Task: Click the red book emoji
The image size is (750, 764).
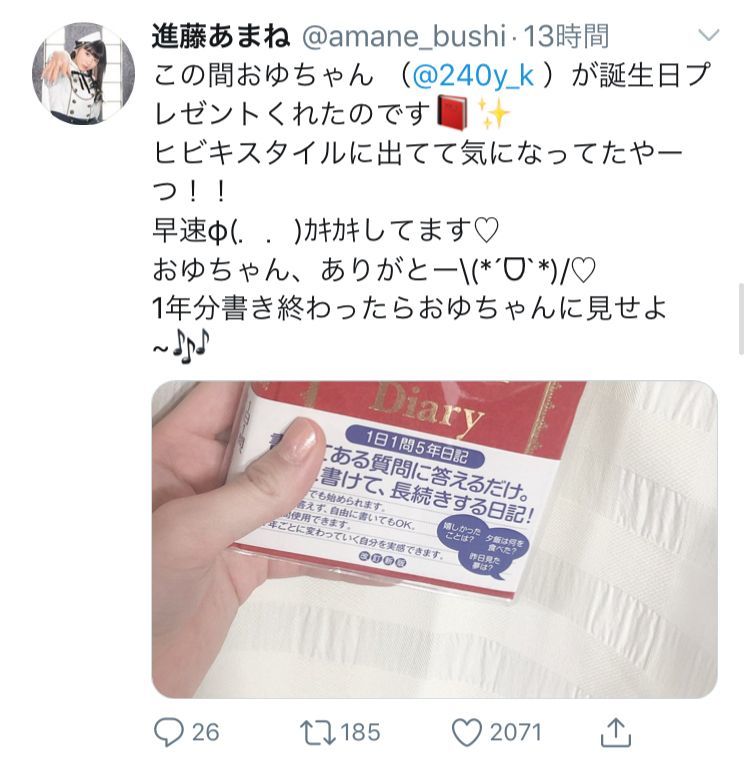Action: 452,114
